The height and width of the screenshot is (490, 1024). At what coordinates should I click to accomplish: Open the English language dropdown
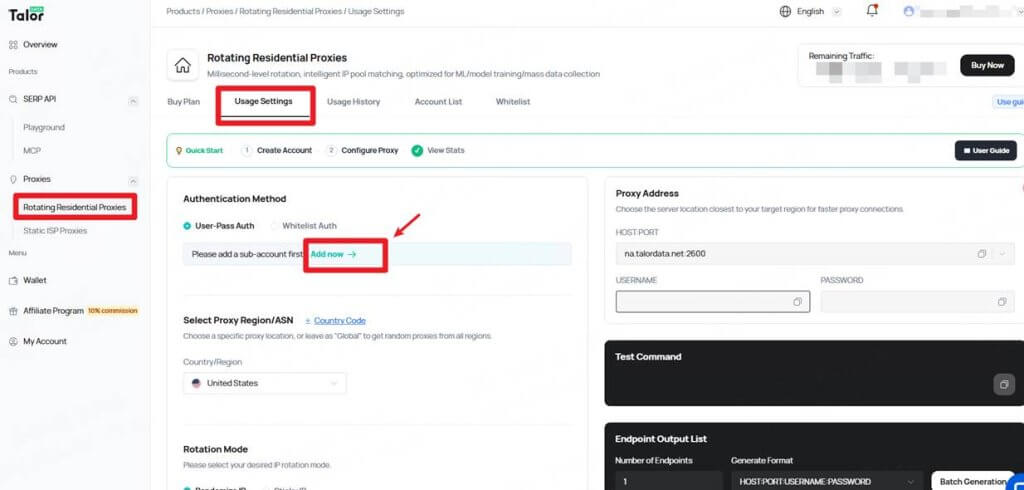tap(837, 12)
